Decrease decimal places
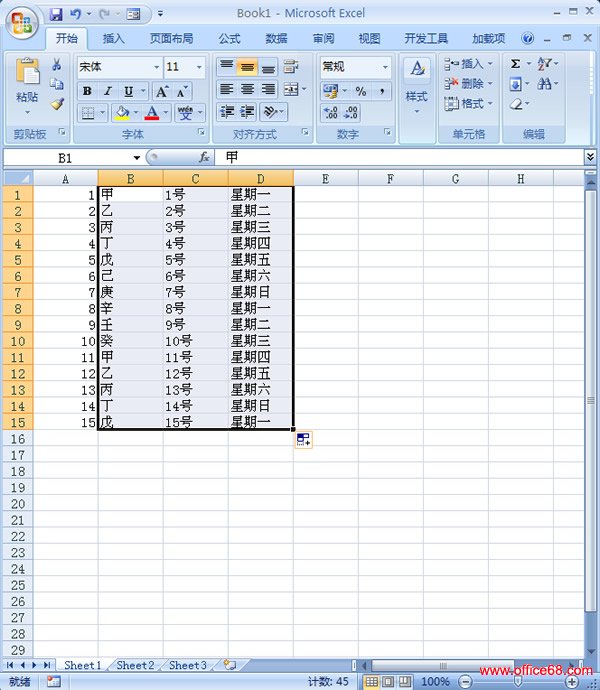Viewport: 600px width, 690px height. pyautogui.click(x=351, y=113)
